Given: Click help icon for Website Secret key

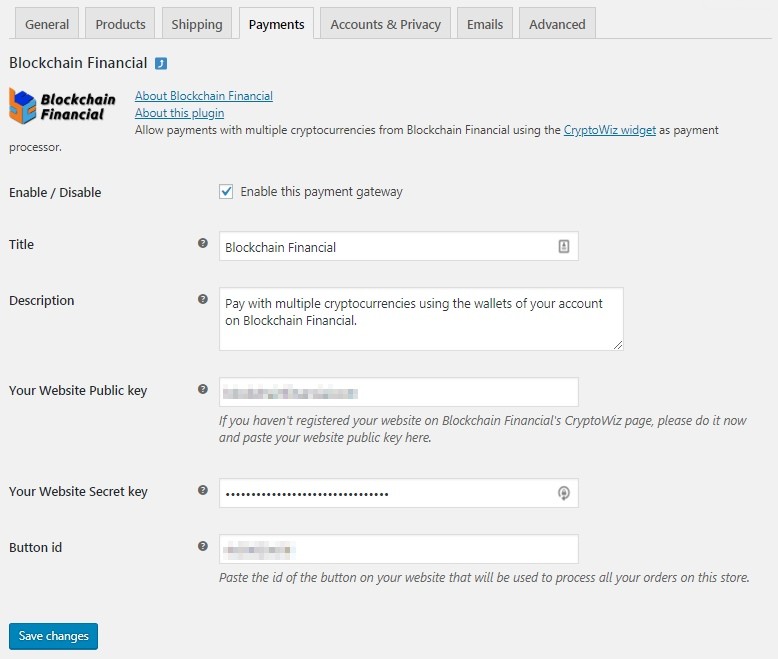Looking at the screenshot, I should click(203, 490).
